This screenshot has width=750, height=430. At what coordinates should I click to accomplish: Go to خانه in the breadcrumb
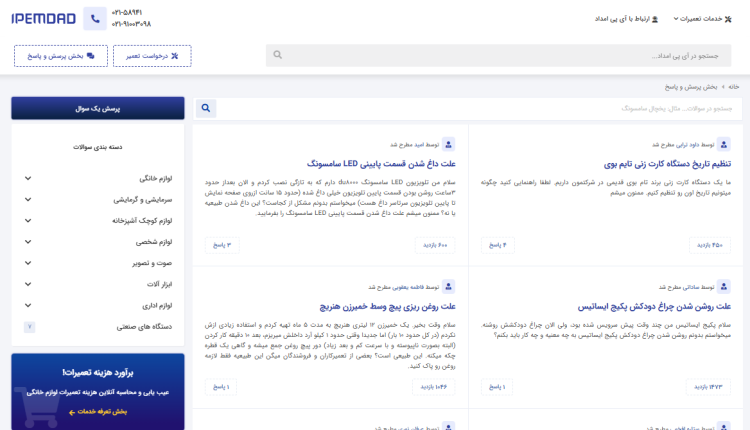point(733,87)
